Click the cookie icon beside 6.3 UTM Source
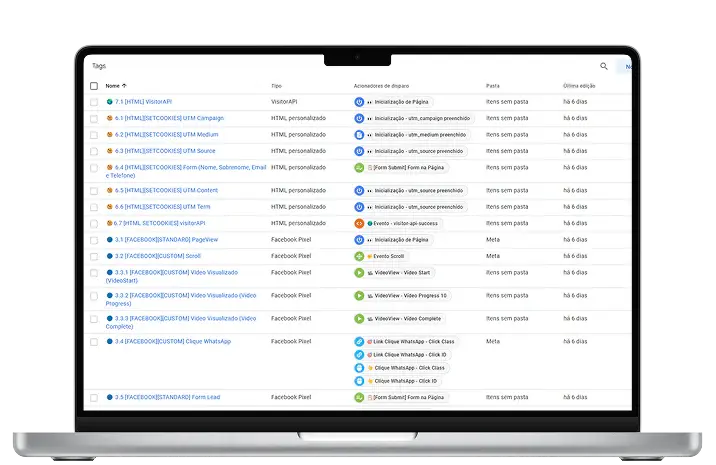The image size is (716, 465). click(x=110, y=151)
